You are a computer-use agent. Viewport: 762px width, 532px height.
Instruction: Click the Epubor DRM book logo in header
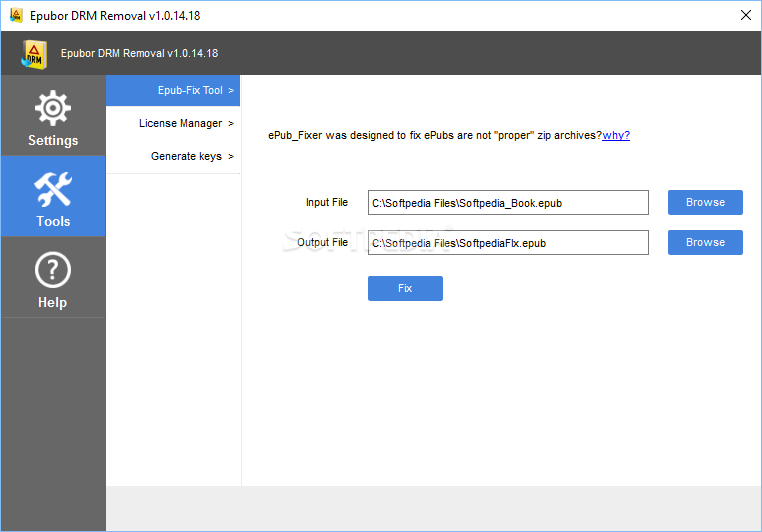click(x=34, y=54)
